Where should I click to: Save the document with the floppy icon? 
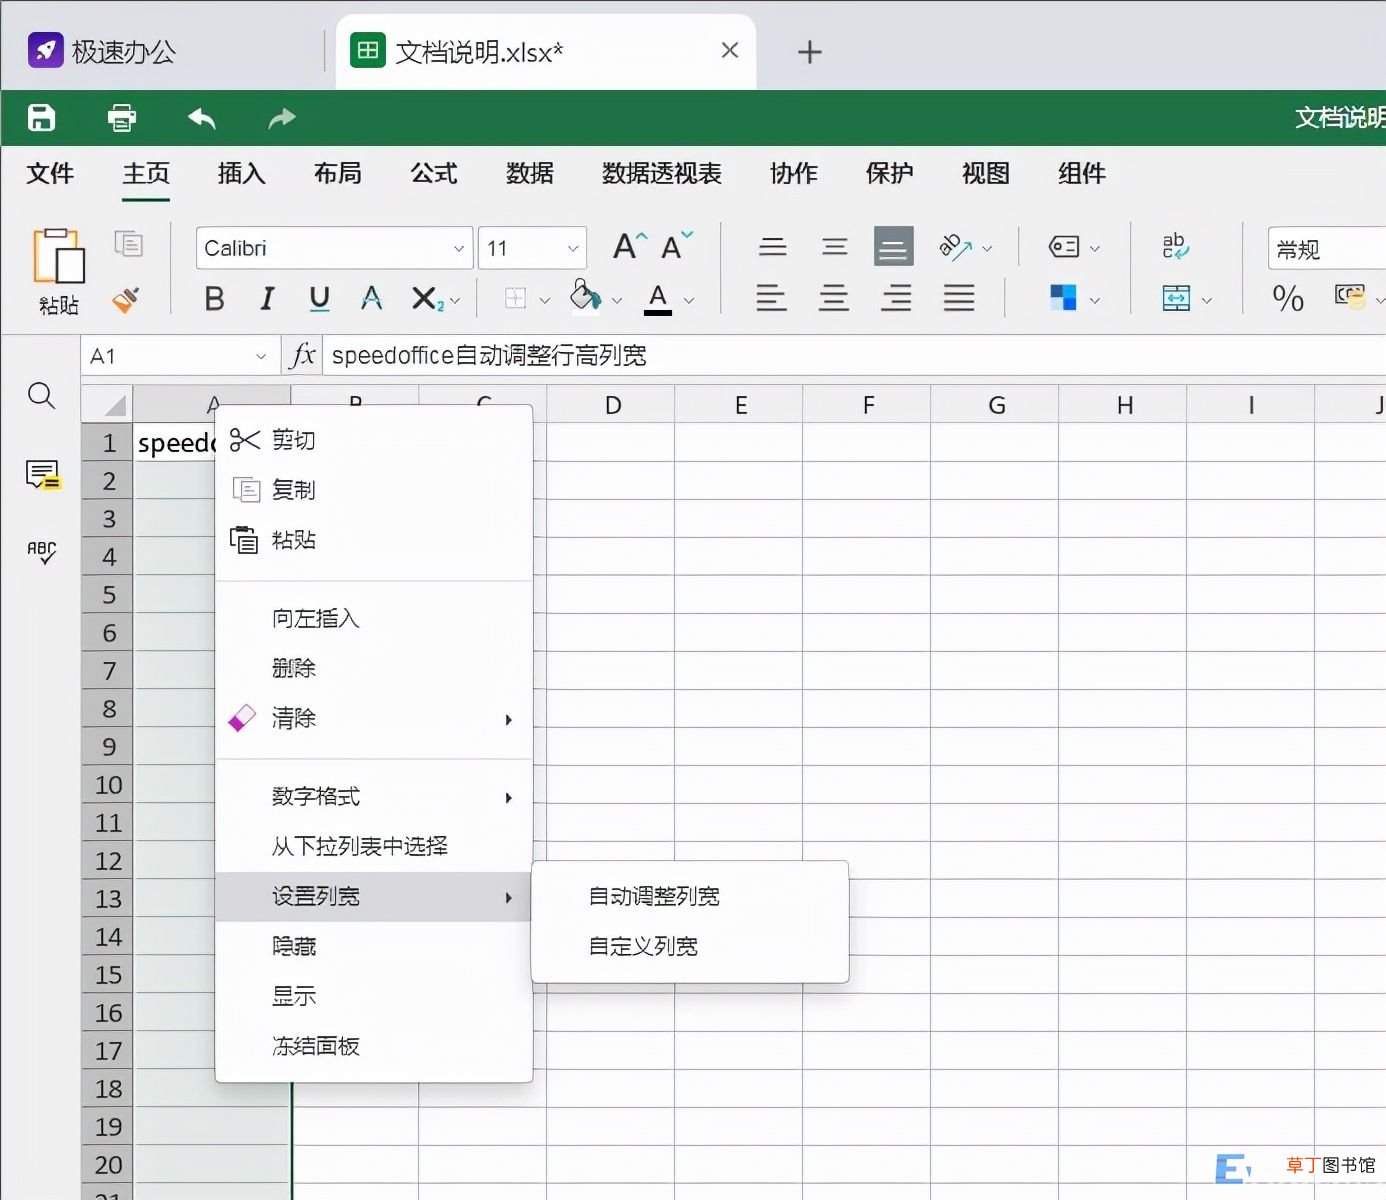pyautogui.click(x=41, y=118)
